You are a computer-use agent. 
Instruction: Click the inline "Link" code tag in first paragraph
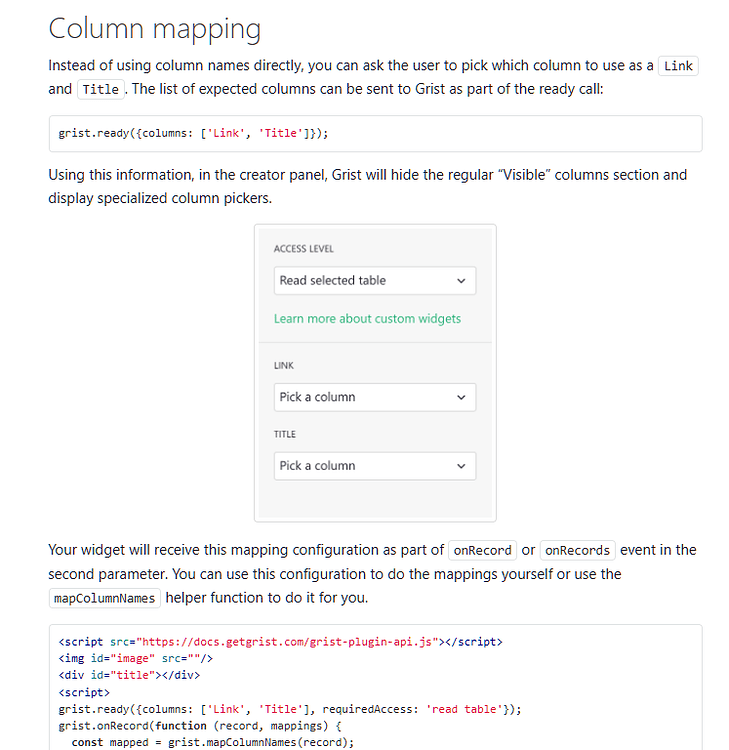(x=678, y=66)
